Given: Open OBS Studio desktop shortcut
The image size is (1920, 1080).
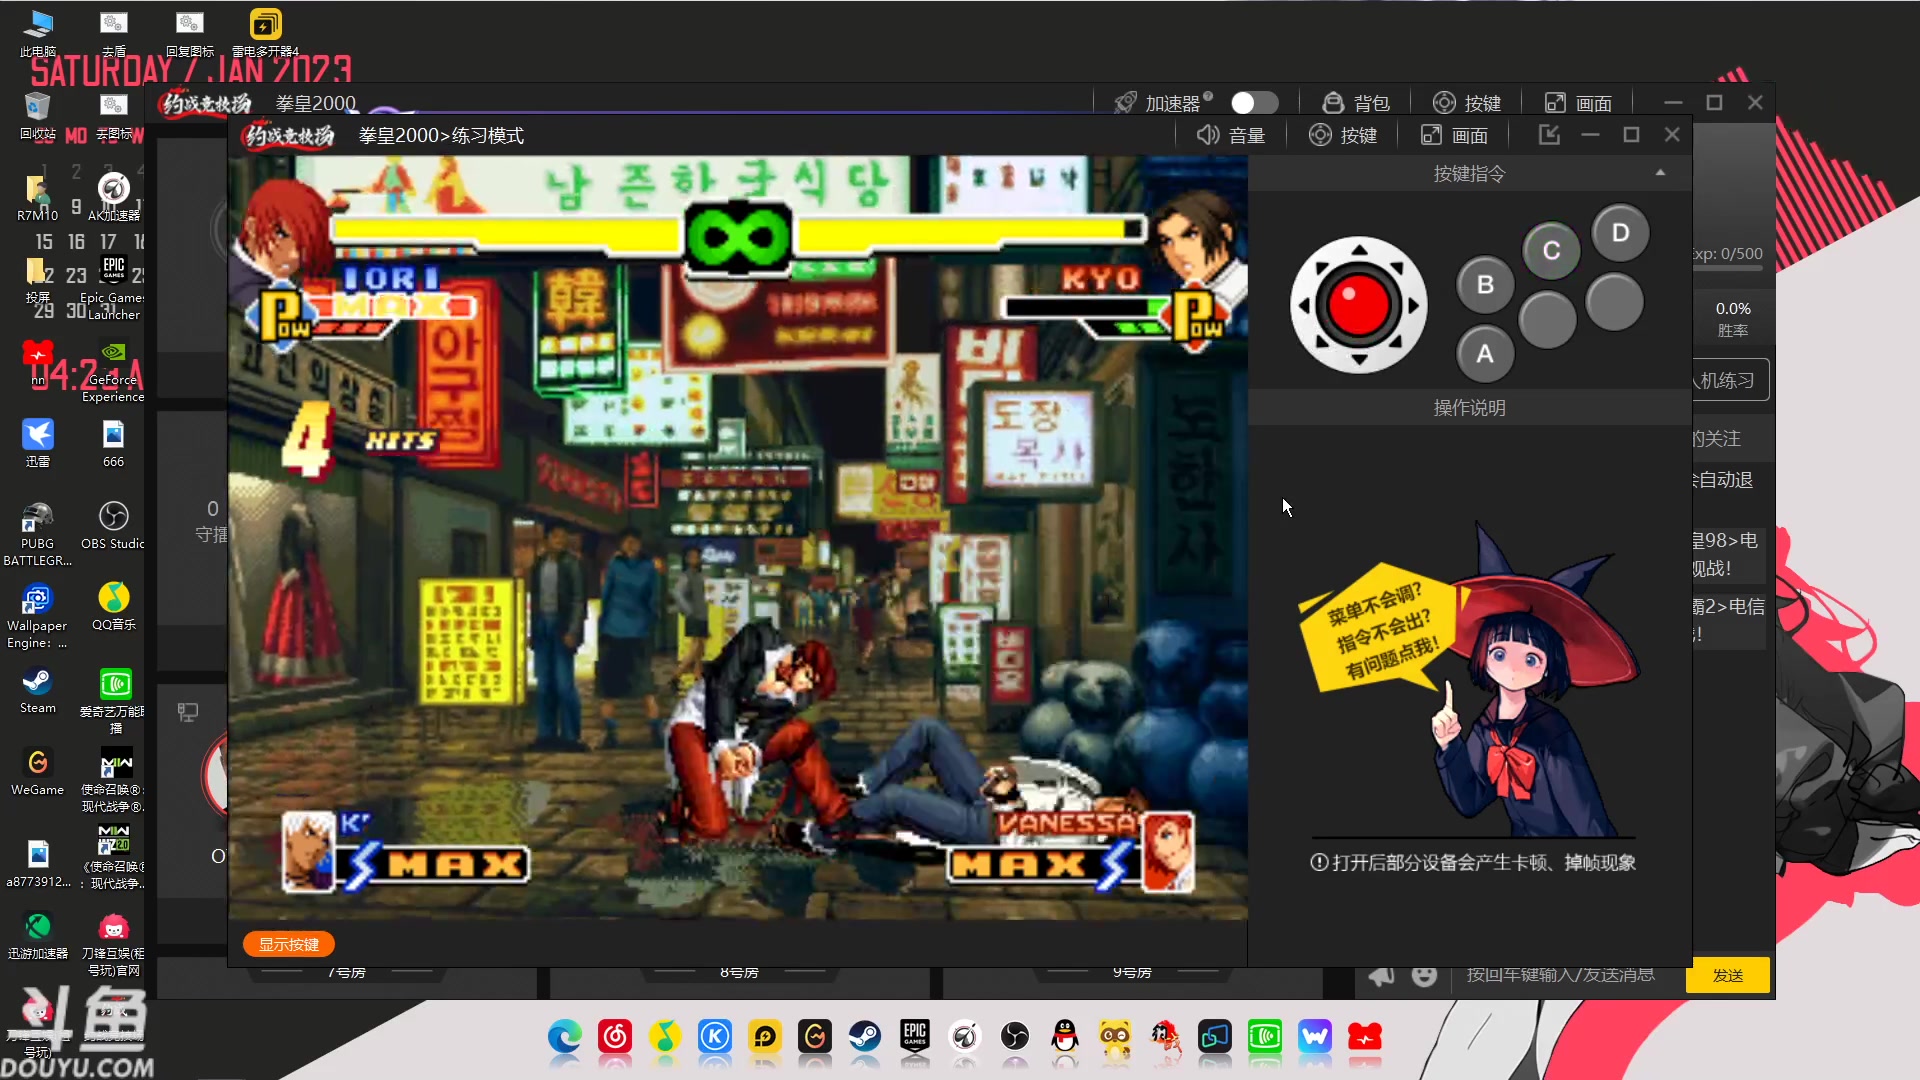Looking at the screenshot, I should (x=113, y=525).
